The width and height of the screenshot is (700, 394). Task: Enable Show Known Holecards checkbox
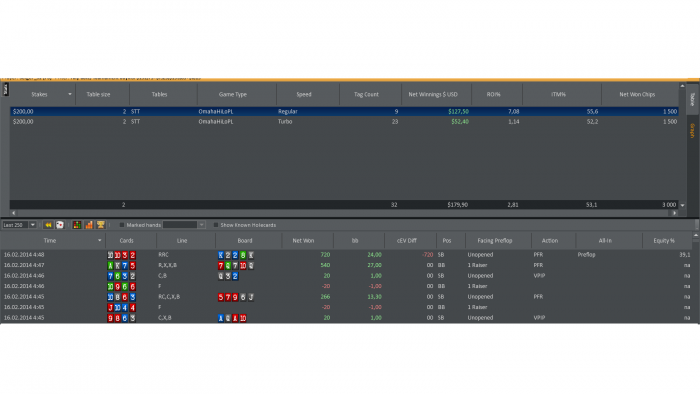216,225
